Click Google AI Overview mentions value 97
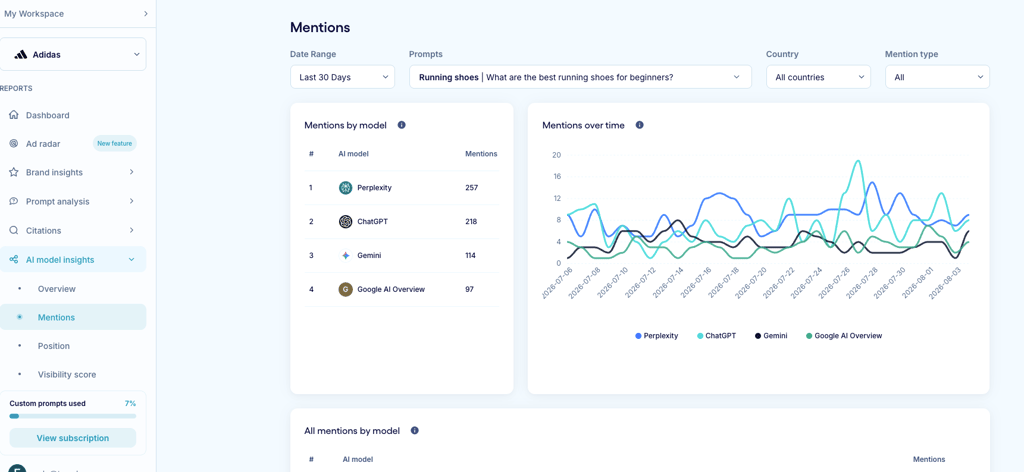1024x472 pixels. 469,289
